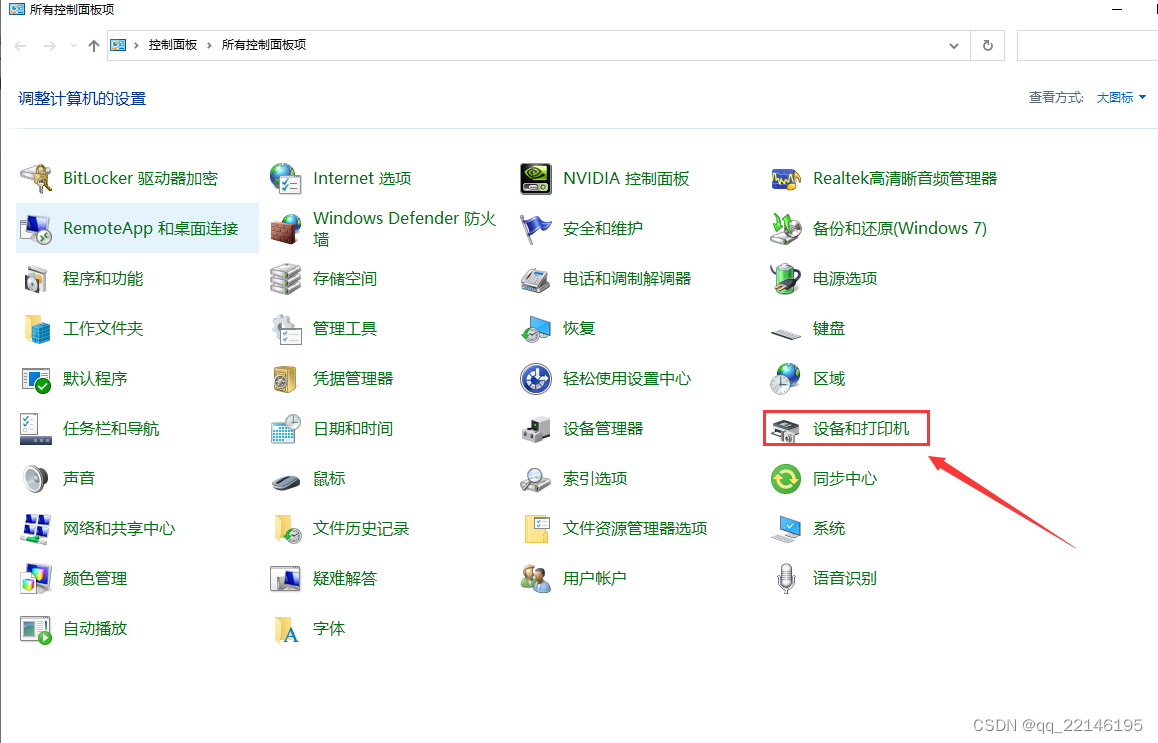Refresh the control panel view
Image resolution: width=1158 pixels, height=743 pixels.
pos(987,46)
